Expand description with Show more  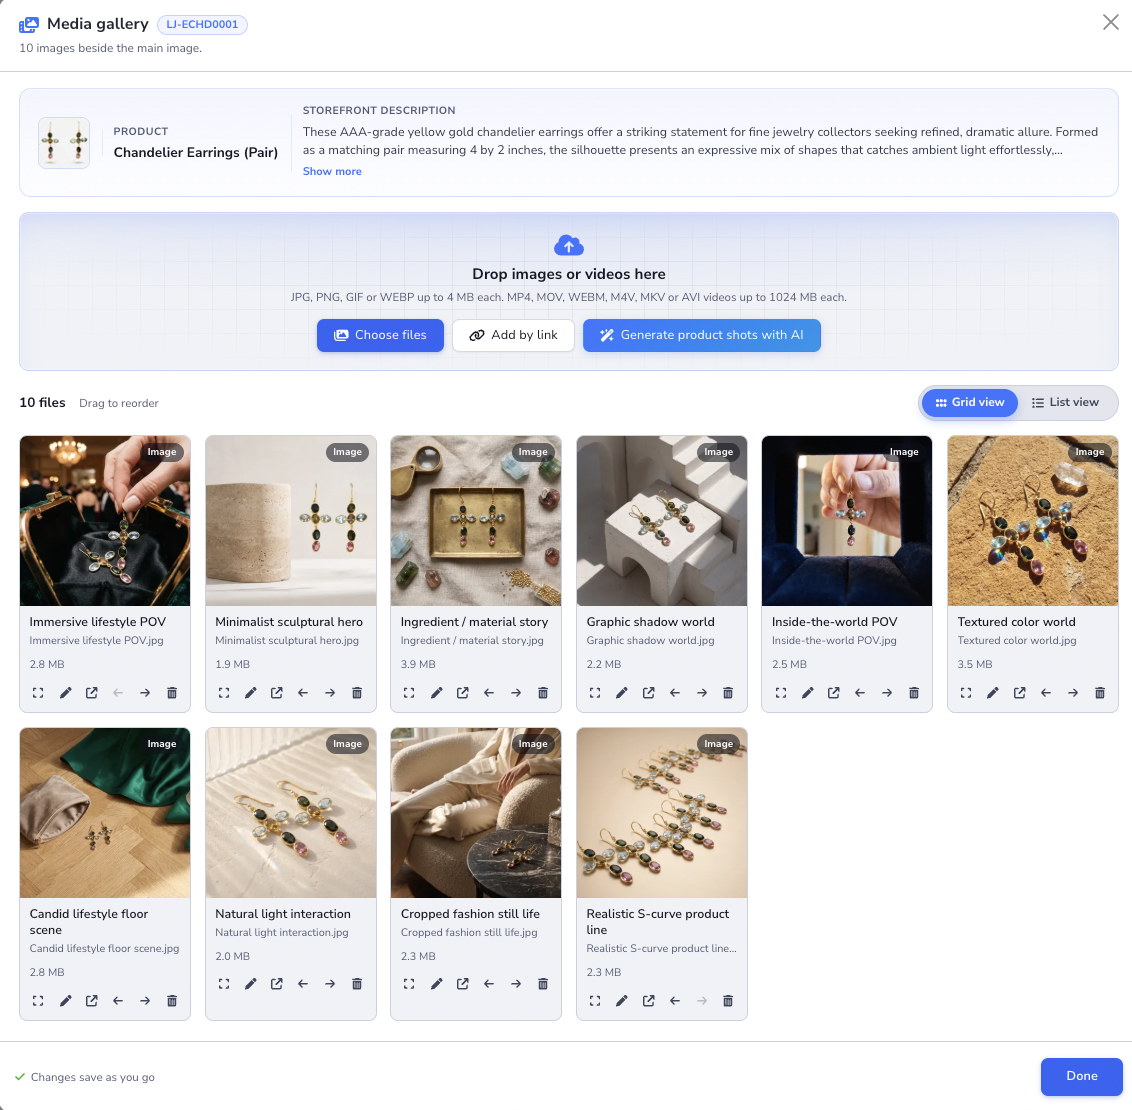click(332, 171)
